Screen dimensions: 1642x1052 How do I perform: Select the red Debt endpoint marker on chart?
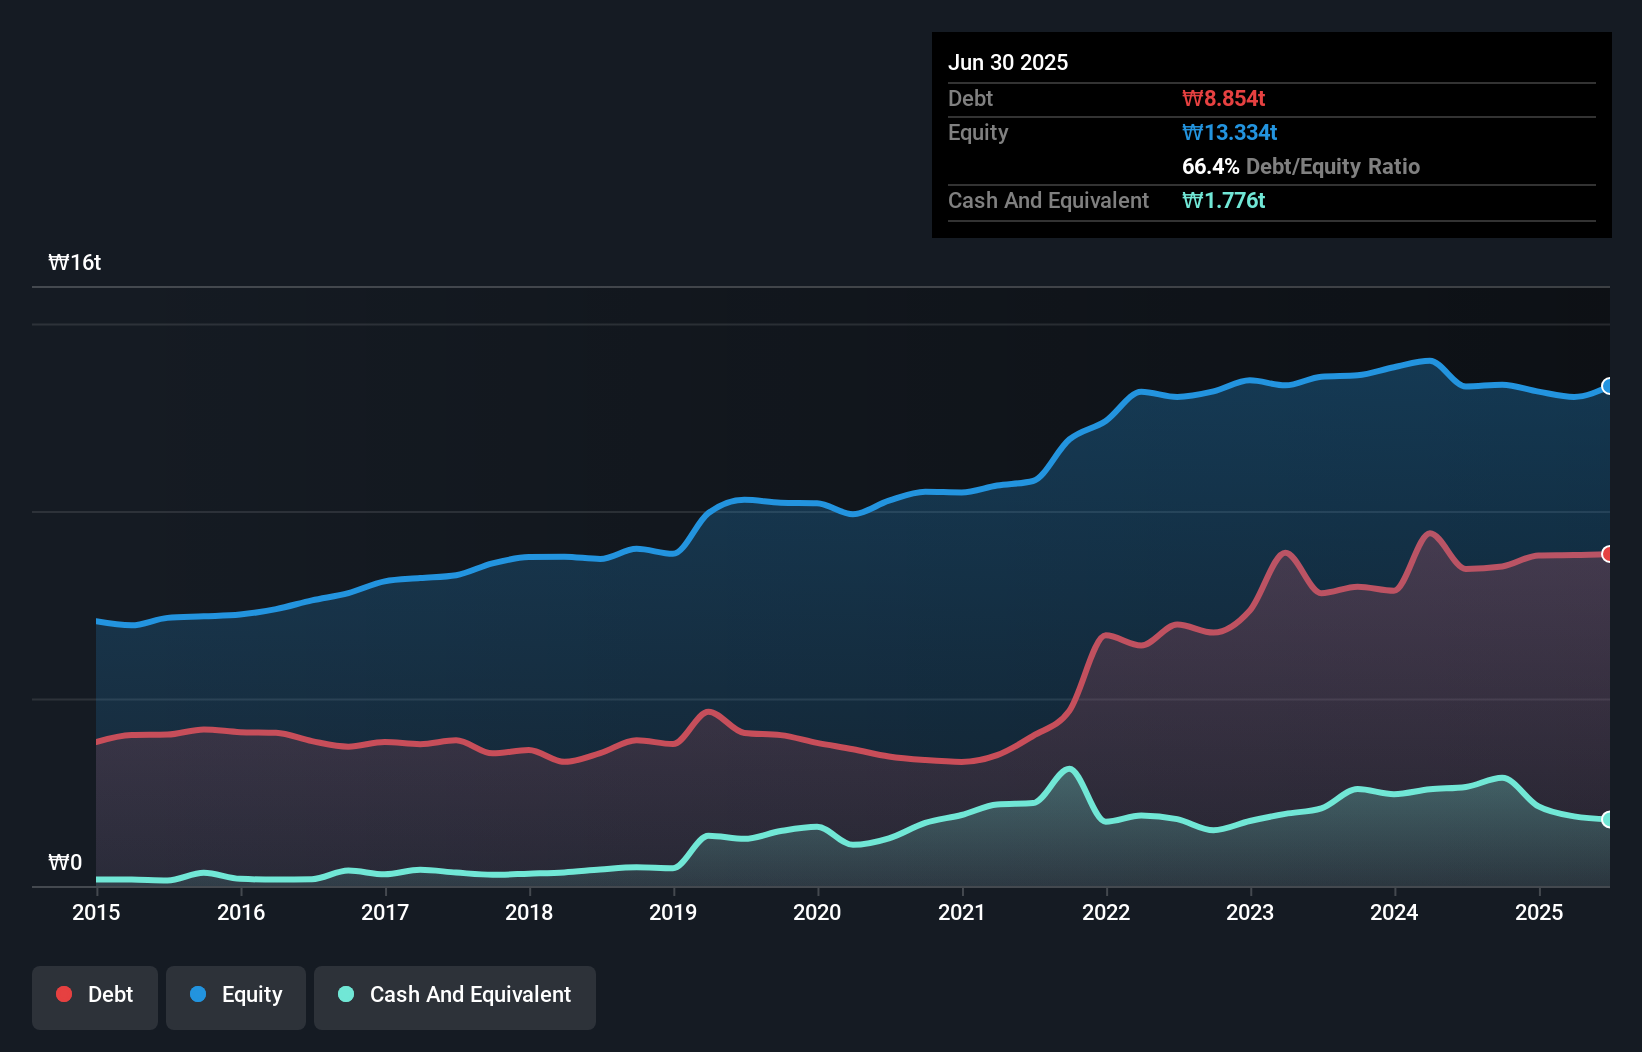click(1608, 553)
